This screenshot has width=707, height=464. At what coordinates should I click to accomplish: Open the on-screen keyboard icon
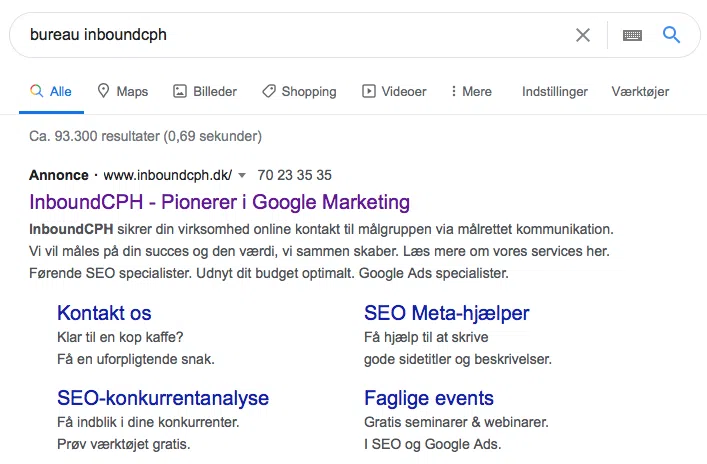click(x=632, y=35)
